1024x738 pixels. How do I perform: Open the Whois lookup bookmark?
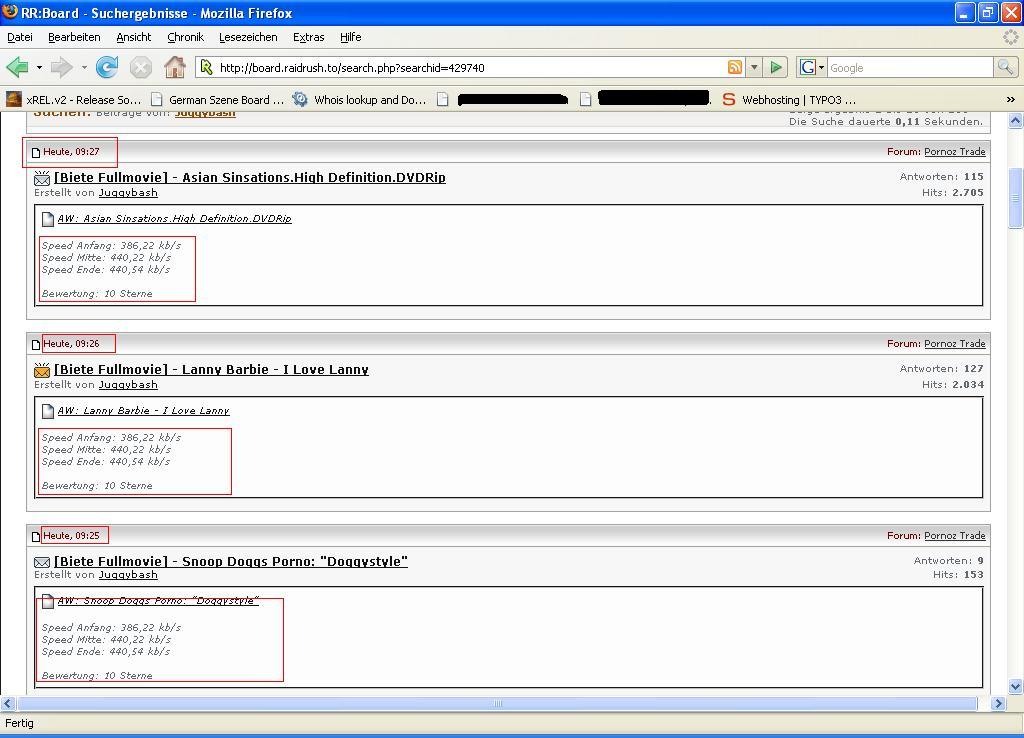tap(359, 100)
